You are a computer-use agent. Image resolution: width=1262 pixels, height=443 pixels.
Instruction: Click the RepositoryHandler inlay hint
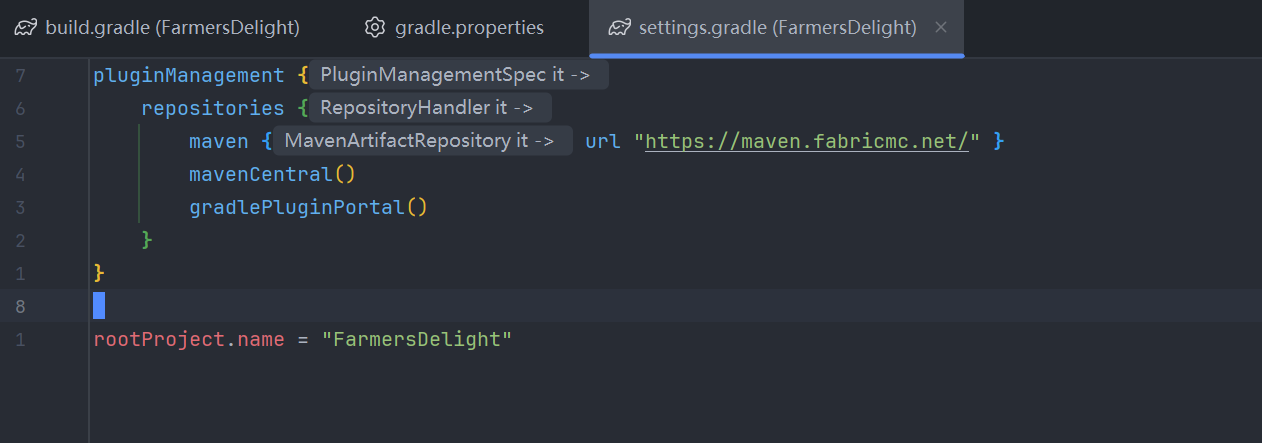point(427,108)
